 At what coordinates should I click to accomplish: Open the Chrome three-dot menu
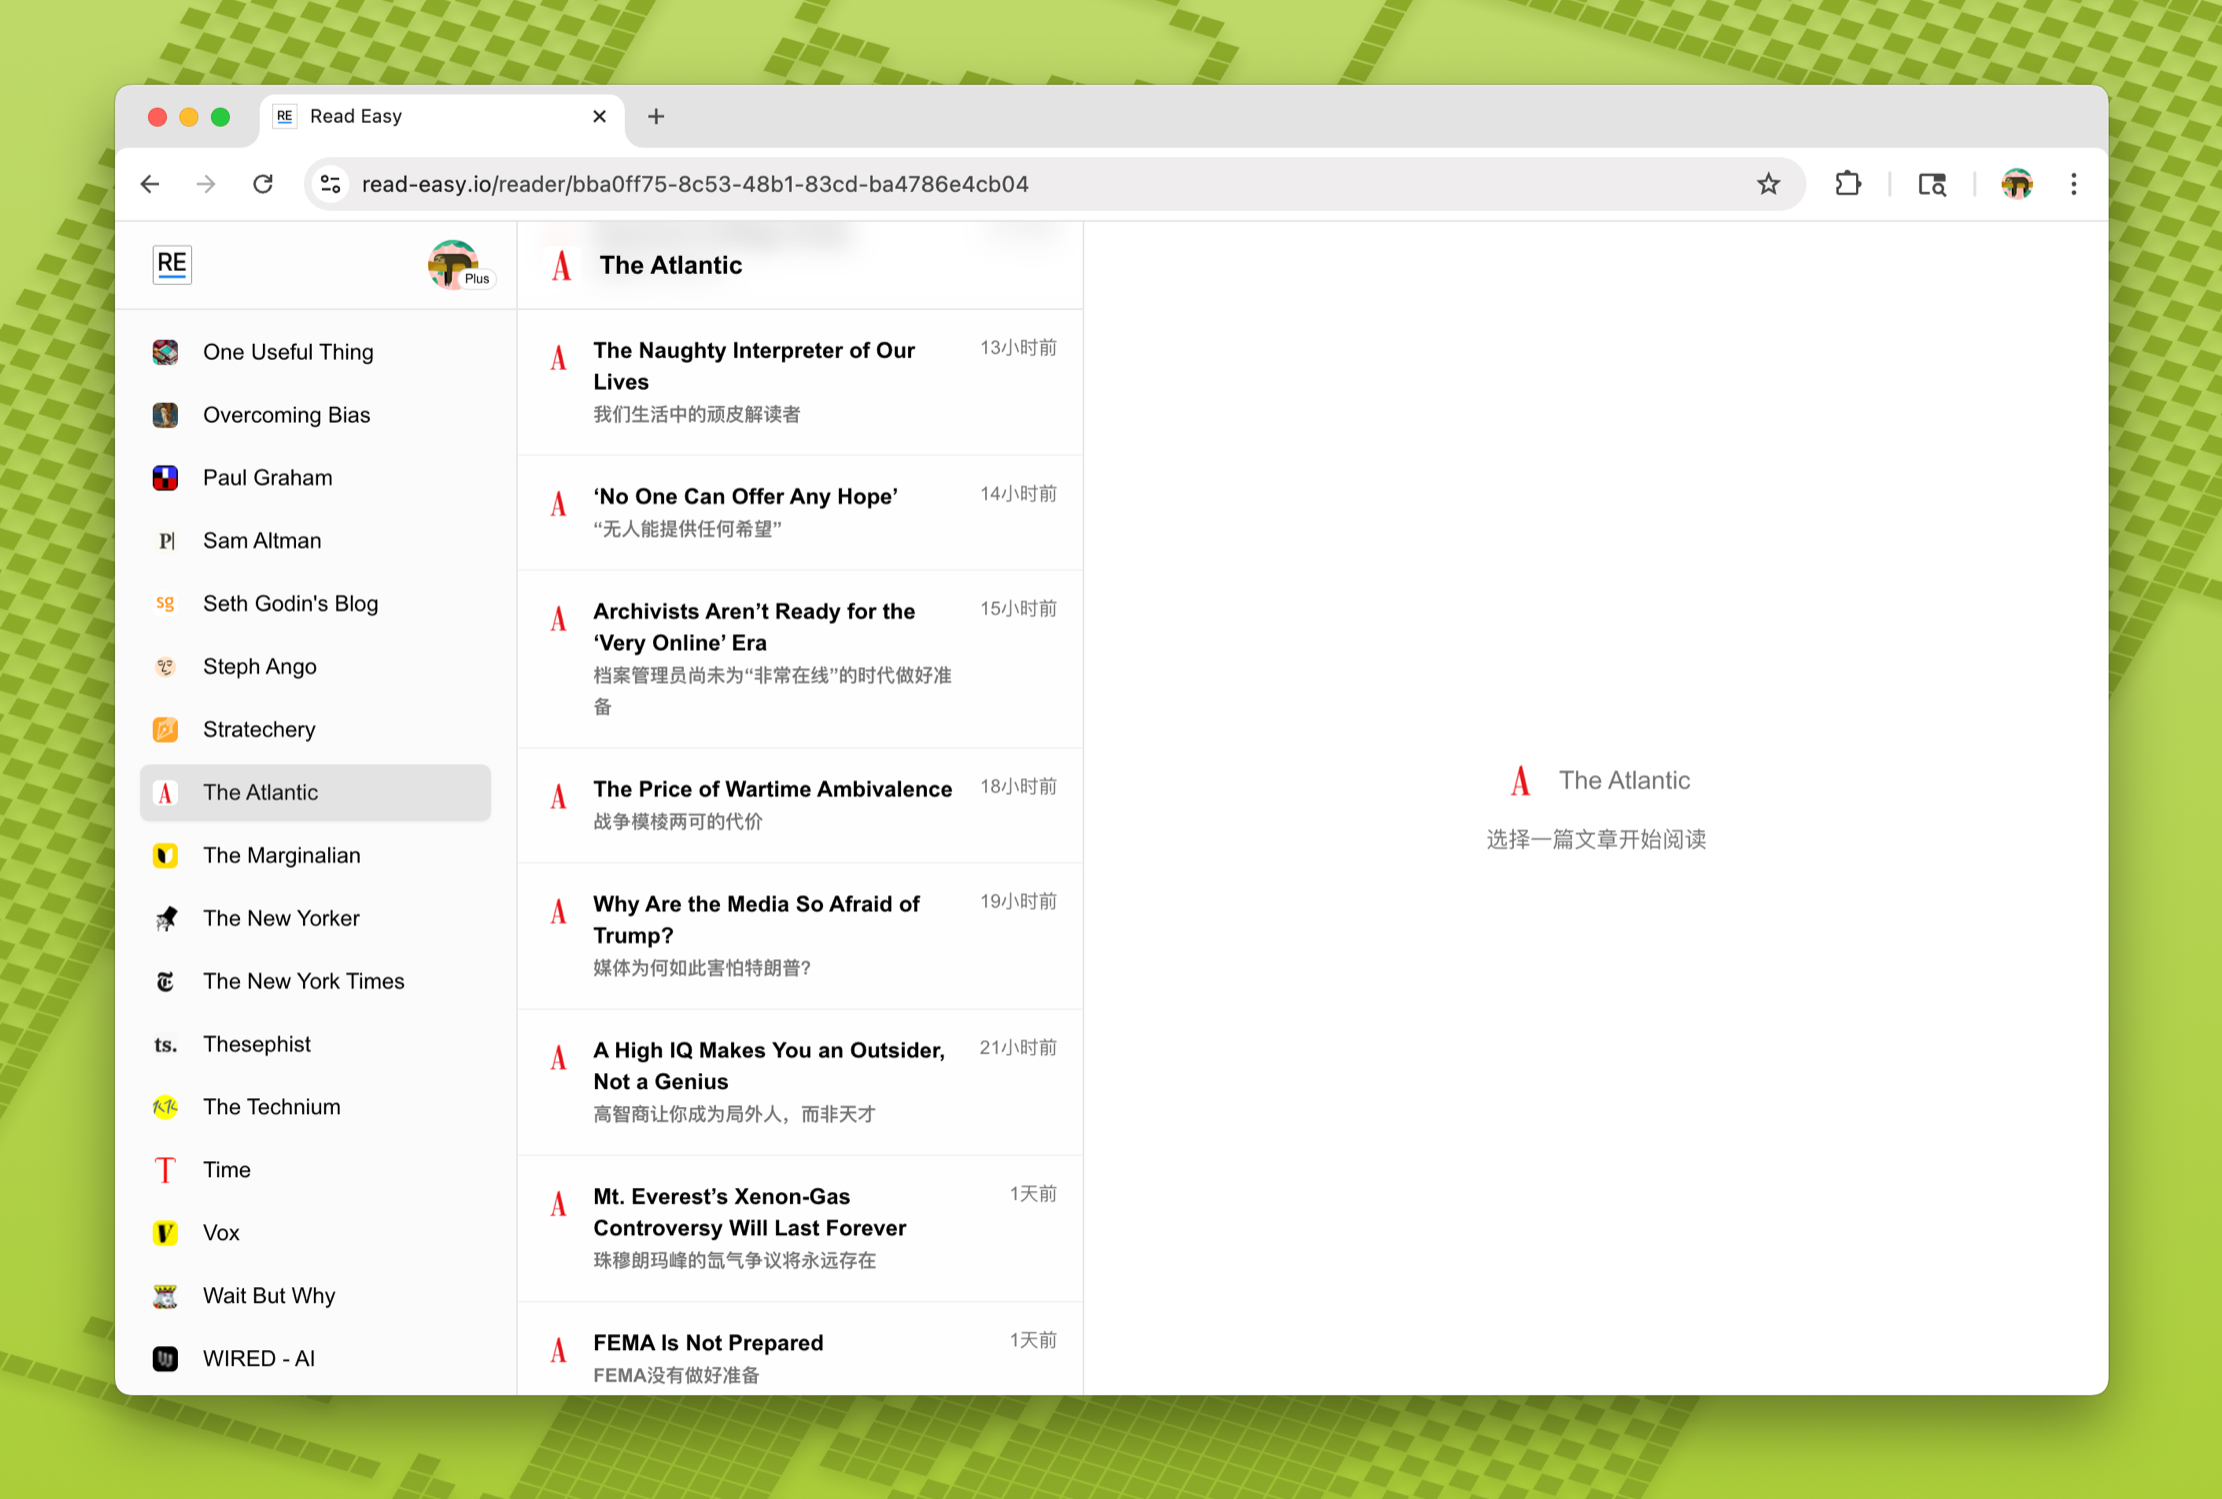coord(2074,184)
